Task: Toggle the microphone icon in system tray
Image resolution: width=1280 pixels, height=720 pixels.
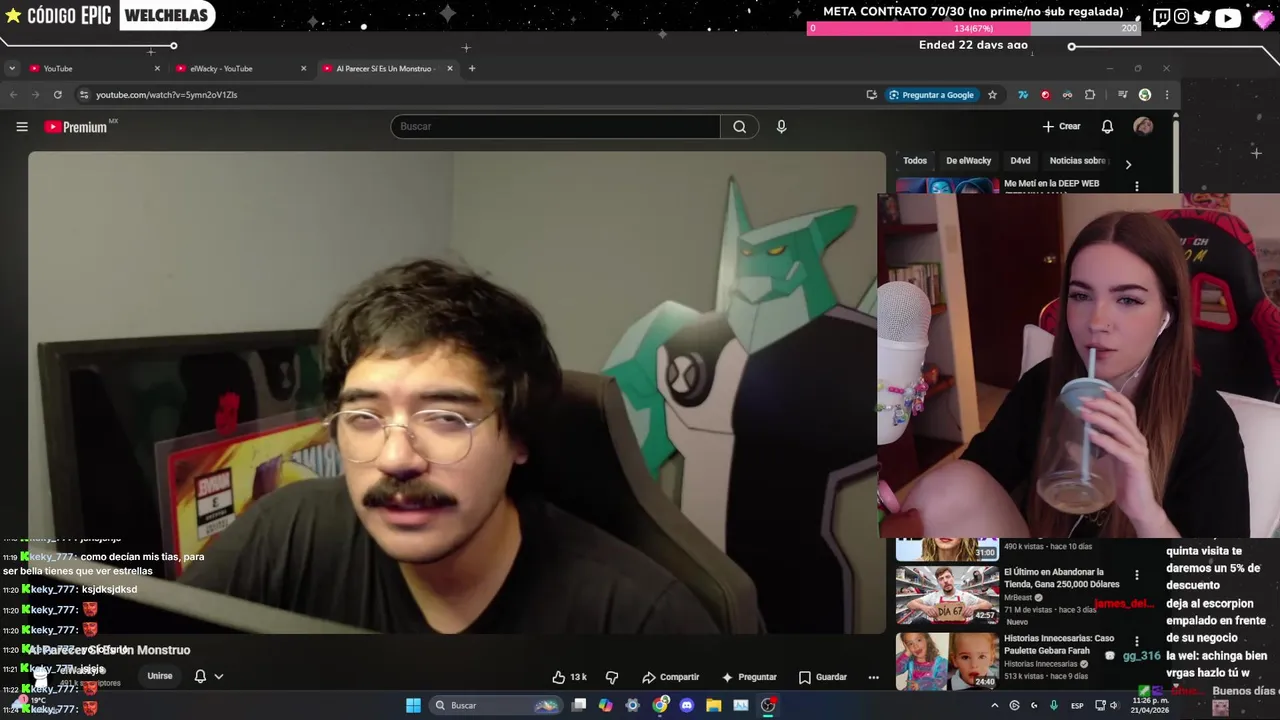Action: [1053, 705]
